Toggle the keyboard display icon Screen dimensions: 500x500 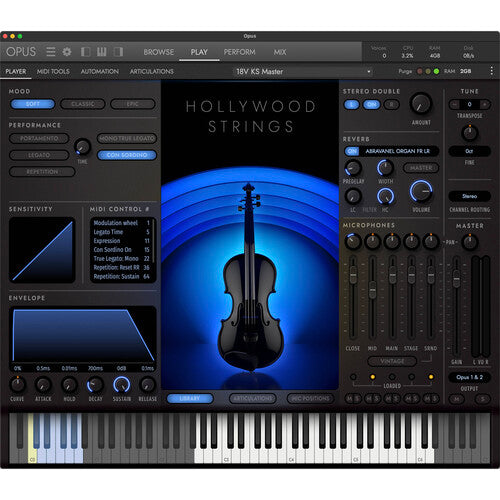pyautogui.click(x=102, y=52)
